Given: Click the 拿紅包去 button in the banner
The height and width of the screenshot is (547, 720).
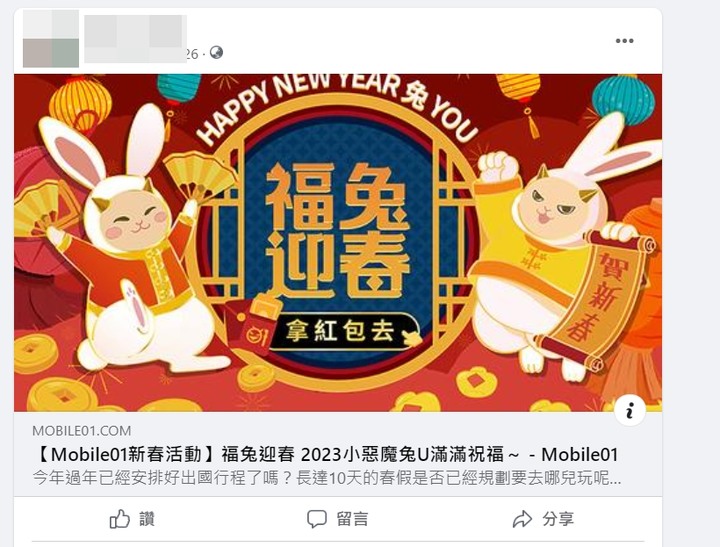Looking at the screenshot, I should click(344, 332).
